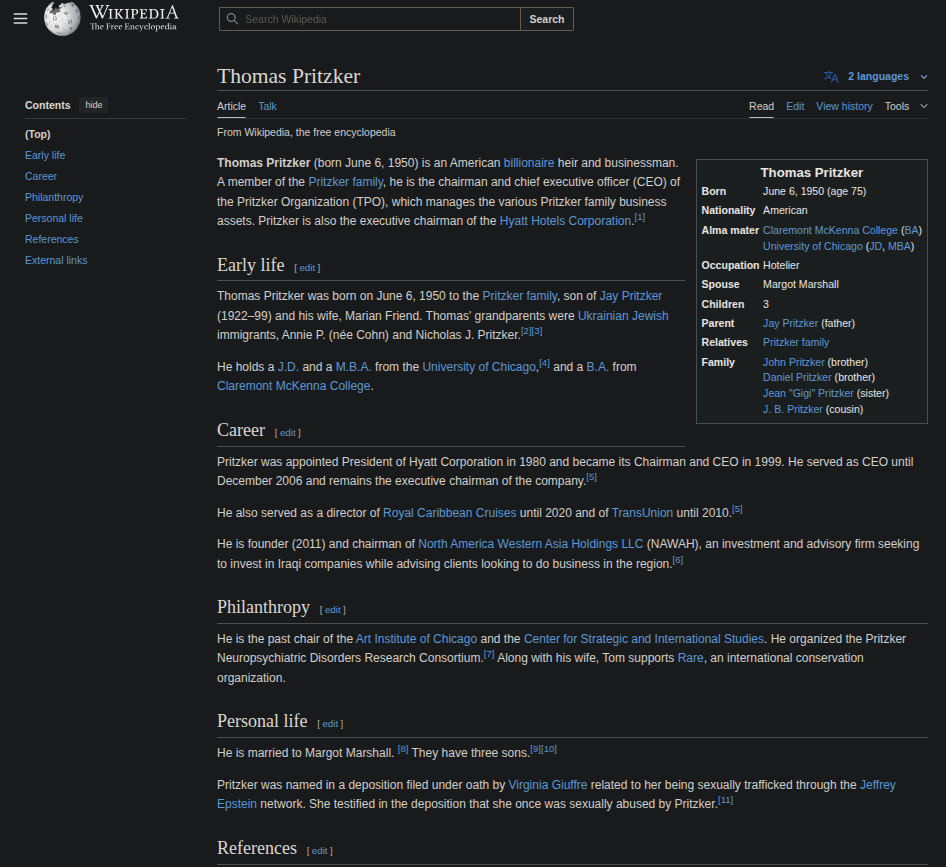Click the Search button
This screenshot has width=946, height=867.
[547, 19]
